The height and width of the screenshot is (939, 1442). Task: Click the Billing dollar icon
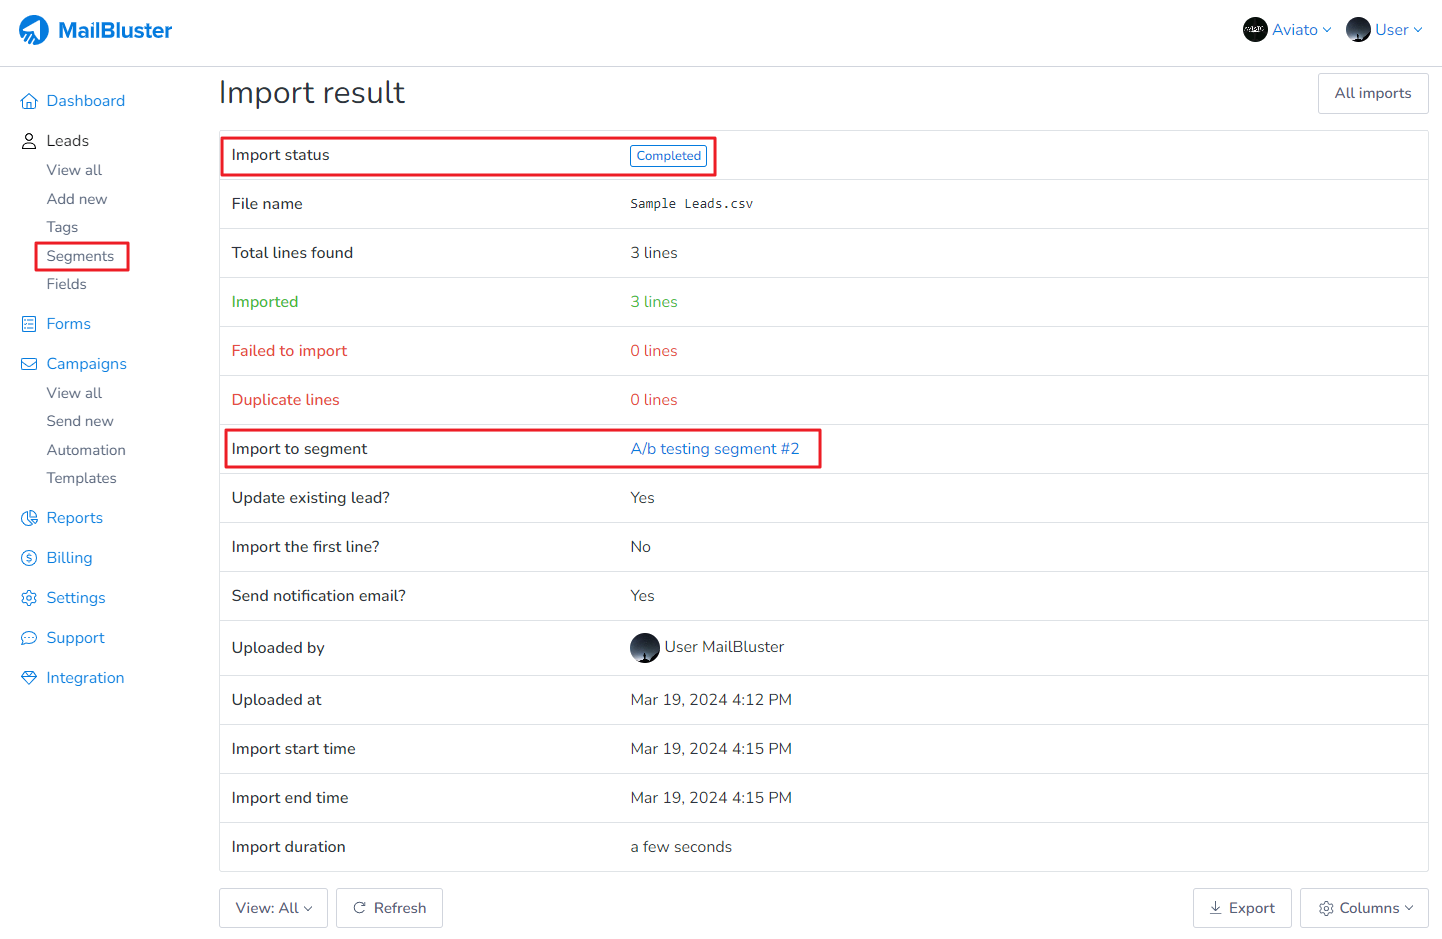[x=29, y=558]
